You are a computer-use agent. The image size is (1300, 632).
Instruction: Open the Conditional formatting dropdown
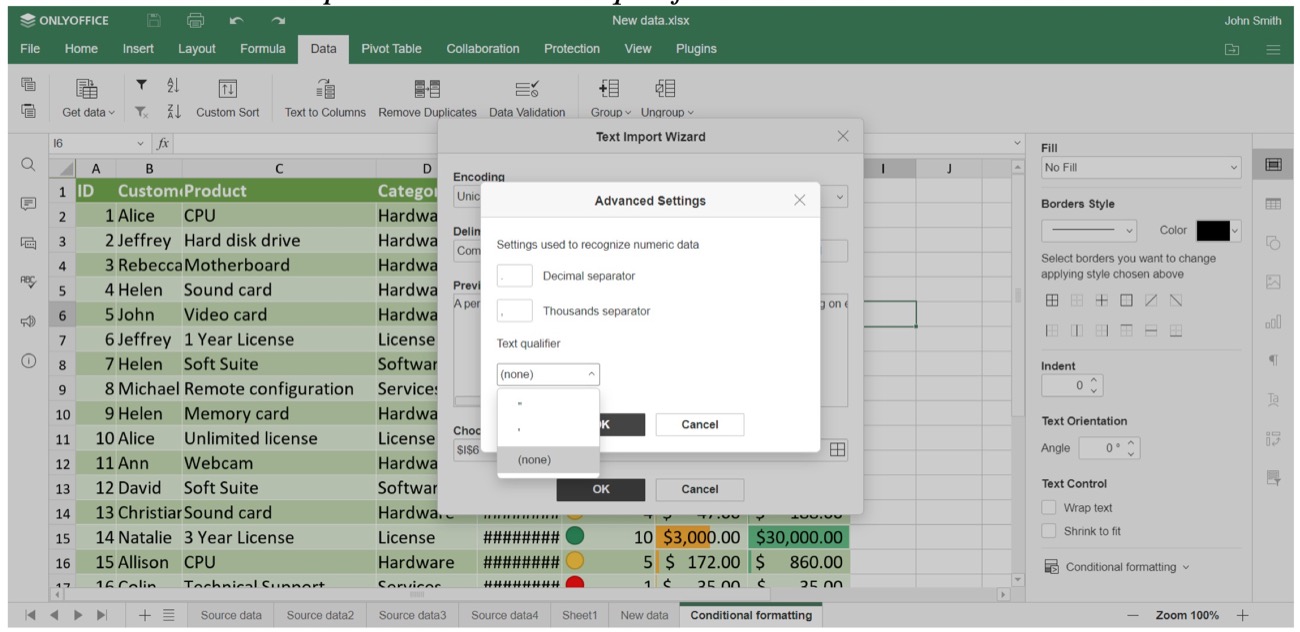(x=1120, y=565)
